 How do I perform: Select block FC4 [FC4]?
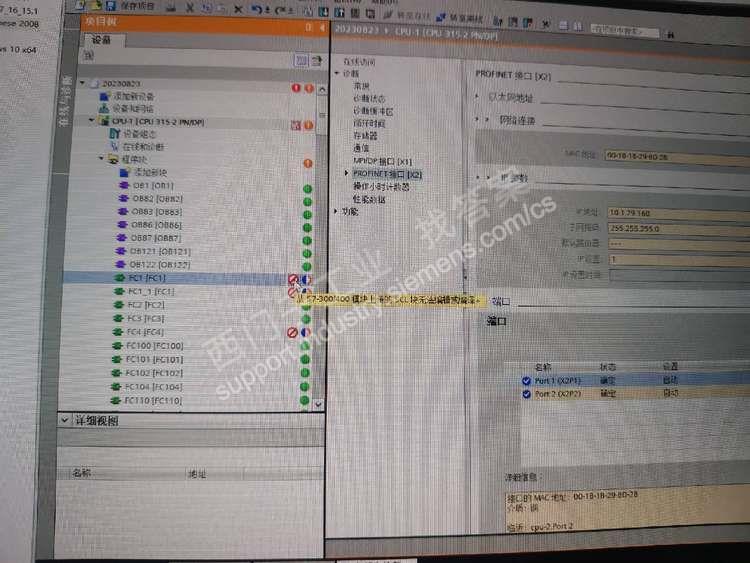coord(138,331)
